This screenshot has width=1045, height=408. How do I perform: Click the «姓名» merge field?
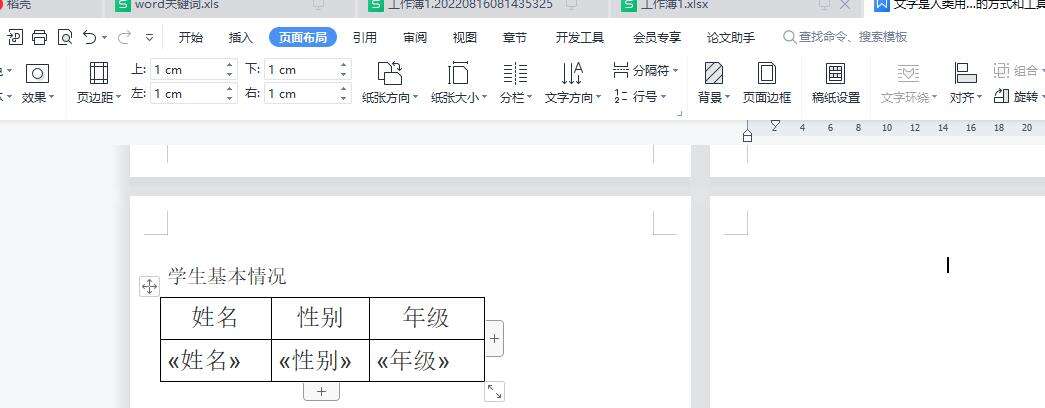pyautogui.click(x=204, y=361)
